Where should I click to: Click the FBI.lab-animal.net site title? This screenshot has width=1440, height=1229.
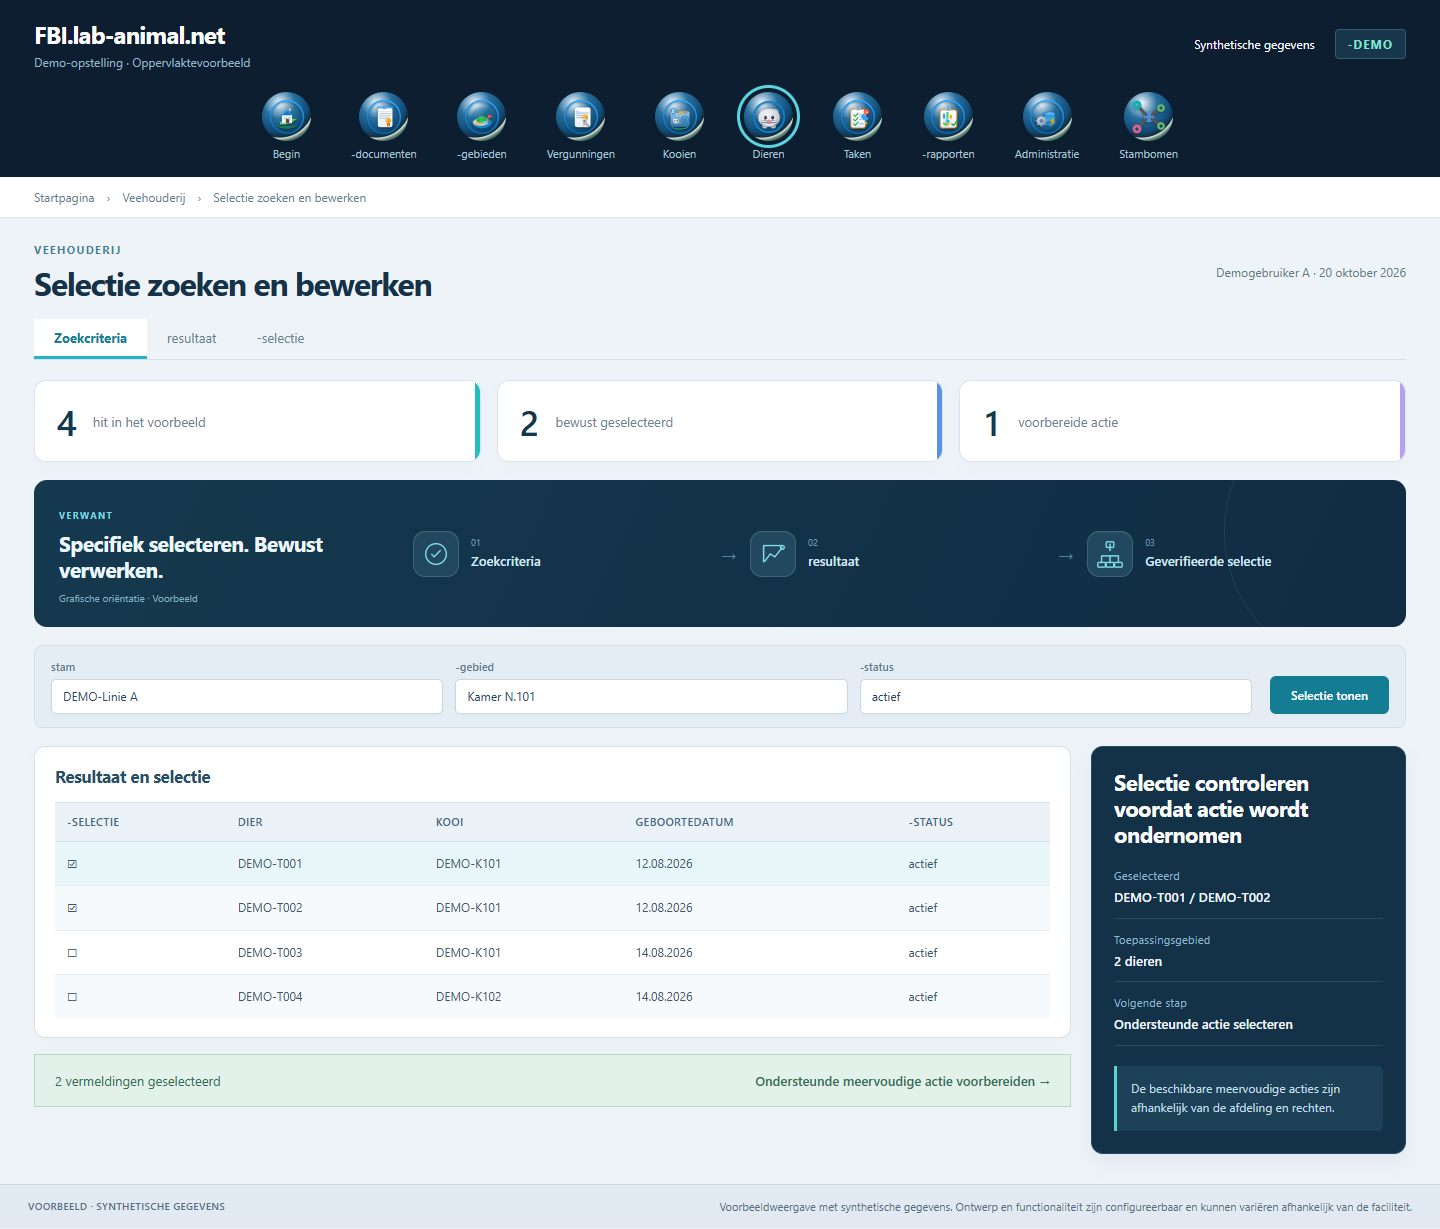pyautogui.click(x=130, y=36)
